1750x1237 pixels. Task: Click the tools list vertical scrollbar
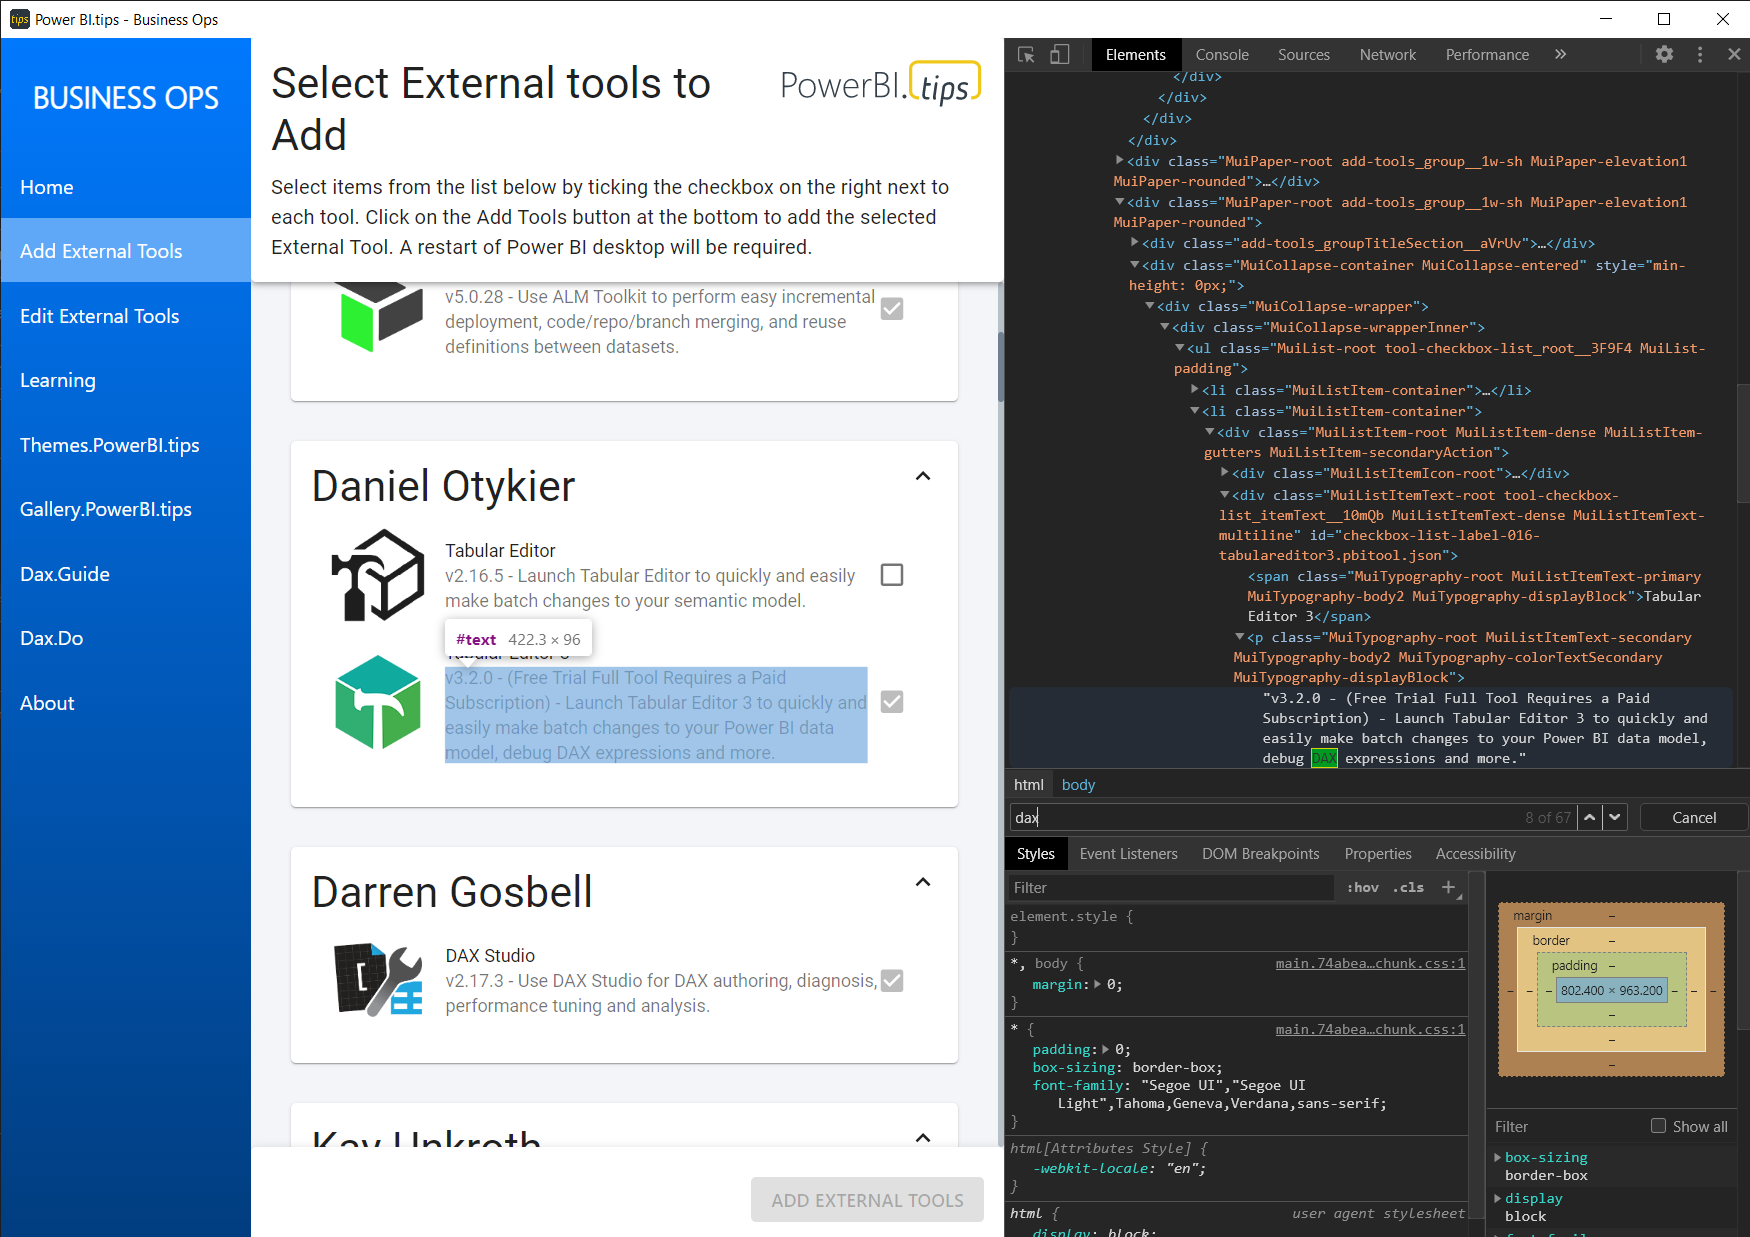click(1000, 366)
